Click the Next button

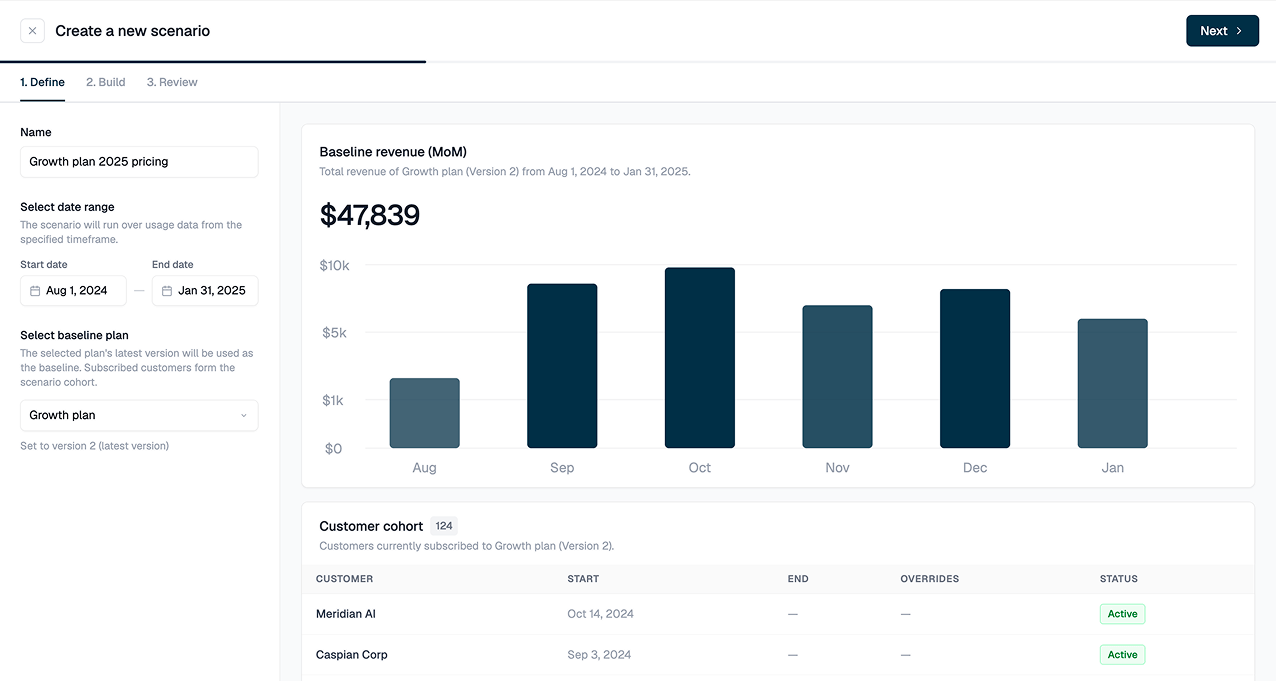point(1222,31)
